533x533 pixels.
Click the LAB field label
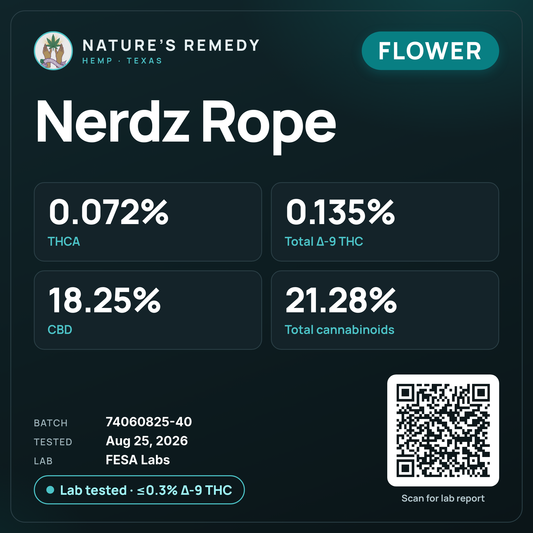click(x=43, y=461)
